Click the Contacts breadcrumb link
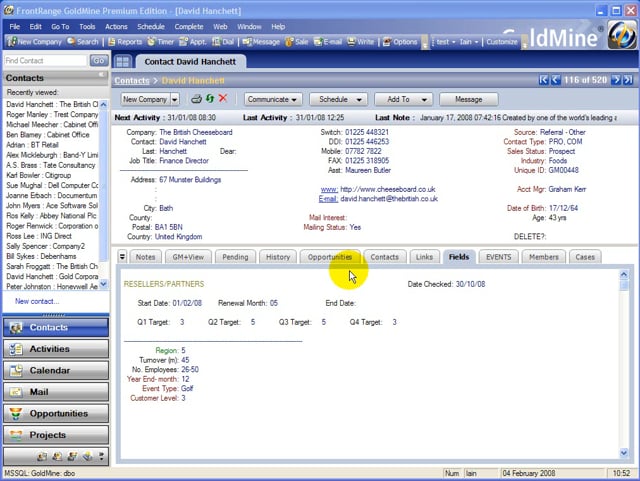Screen dimensions: 640x481 (132, 80)
